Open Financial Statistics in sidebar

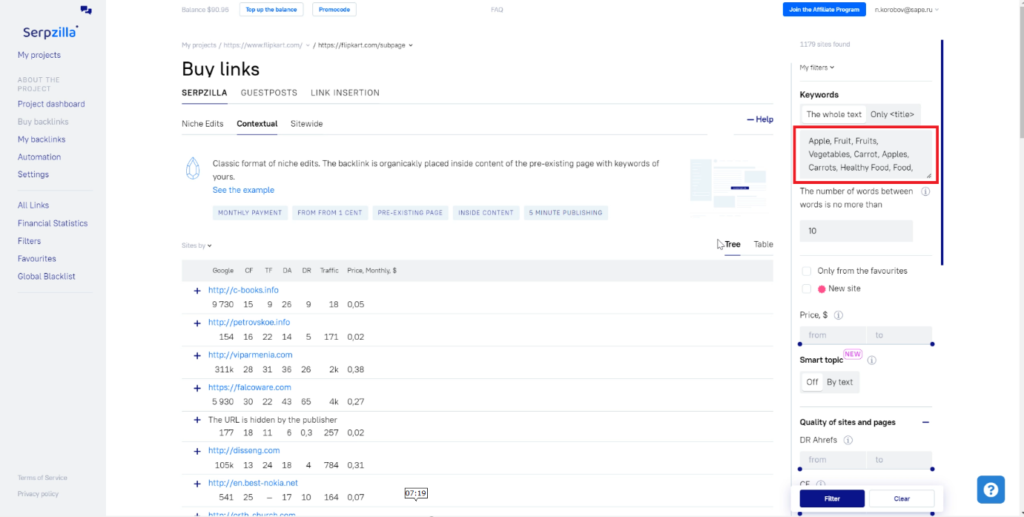pos(52,223)
